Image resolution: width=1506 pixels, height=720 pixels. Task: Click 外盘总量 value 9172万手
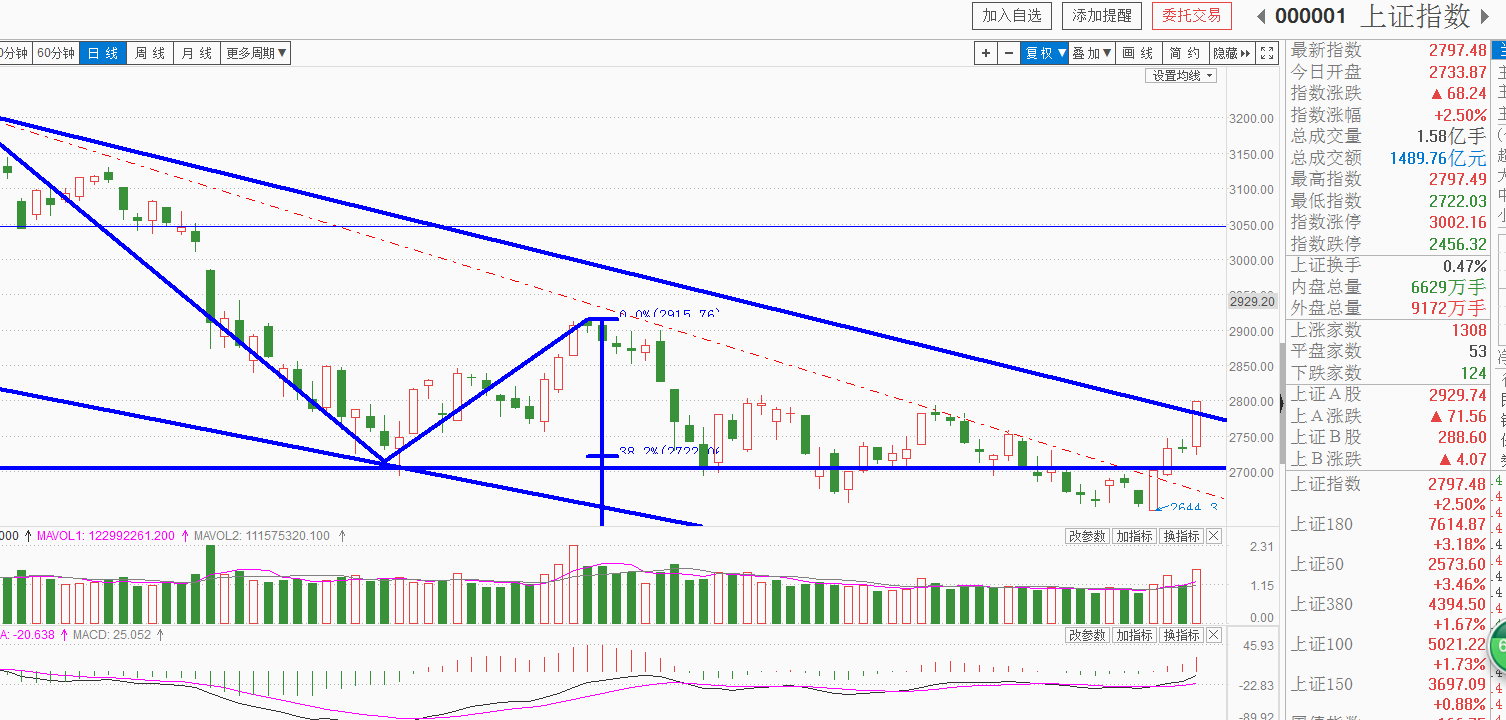[1448, 308]
